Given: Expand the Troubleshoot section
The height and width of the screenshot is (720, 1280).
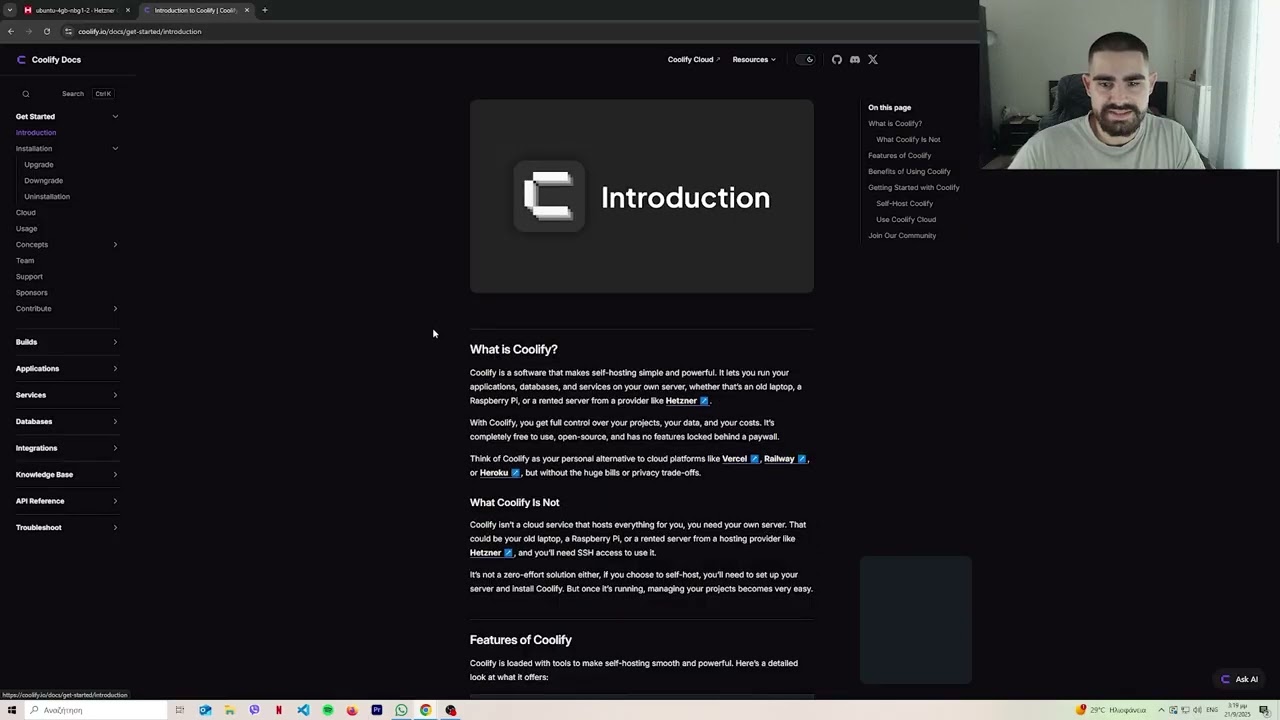Looking at the screenshot, I should tap(66, 528).
